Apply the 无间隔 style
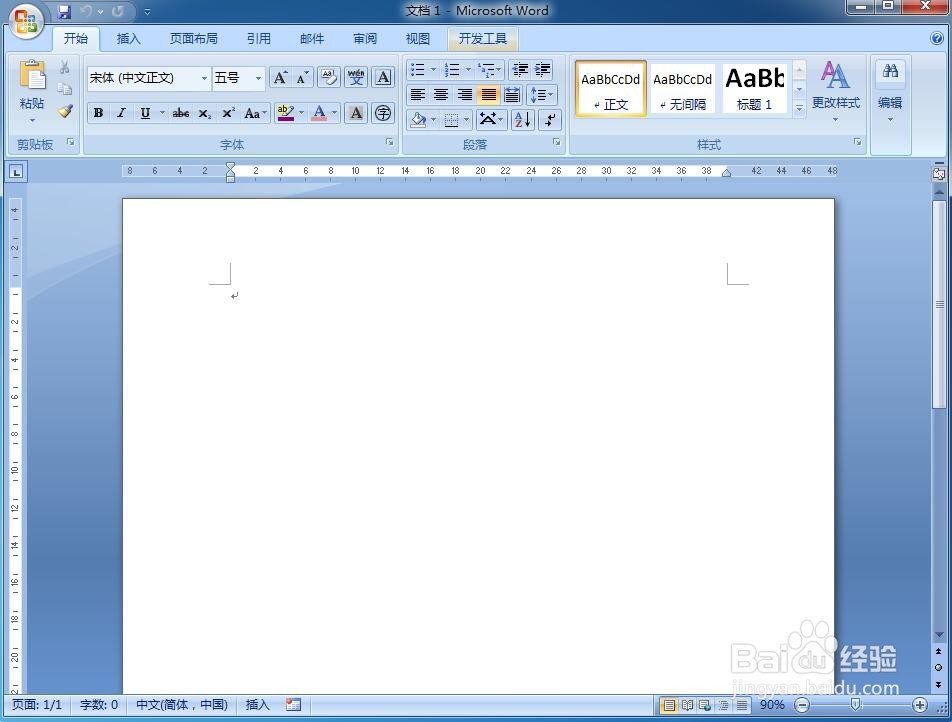Image resolution: width=952 pixels, height=722 pixels. (x=682, y=89)
